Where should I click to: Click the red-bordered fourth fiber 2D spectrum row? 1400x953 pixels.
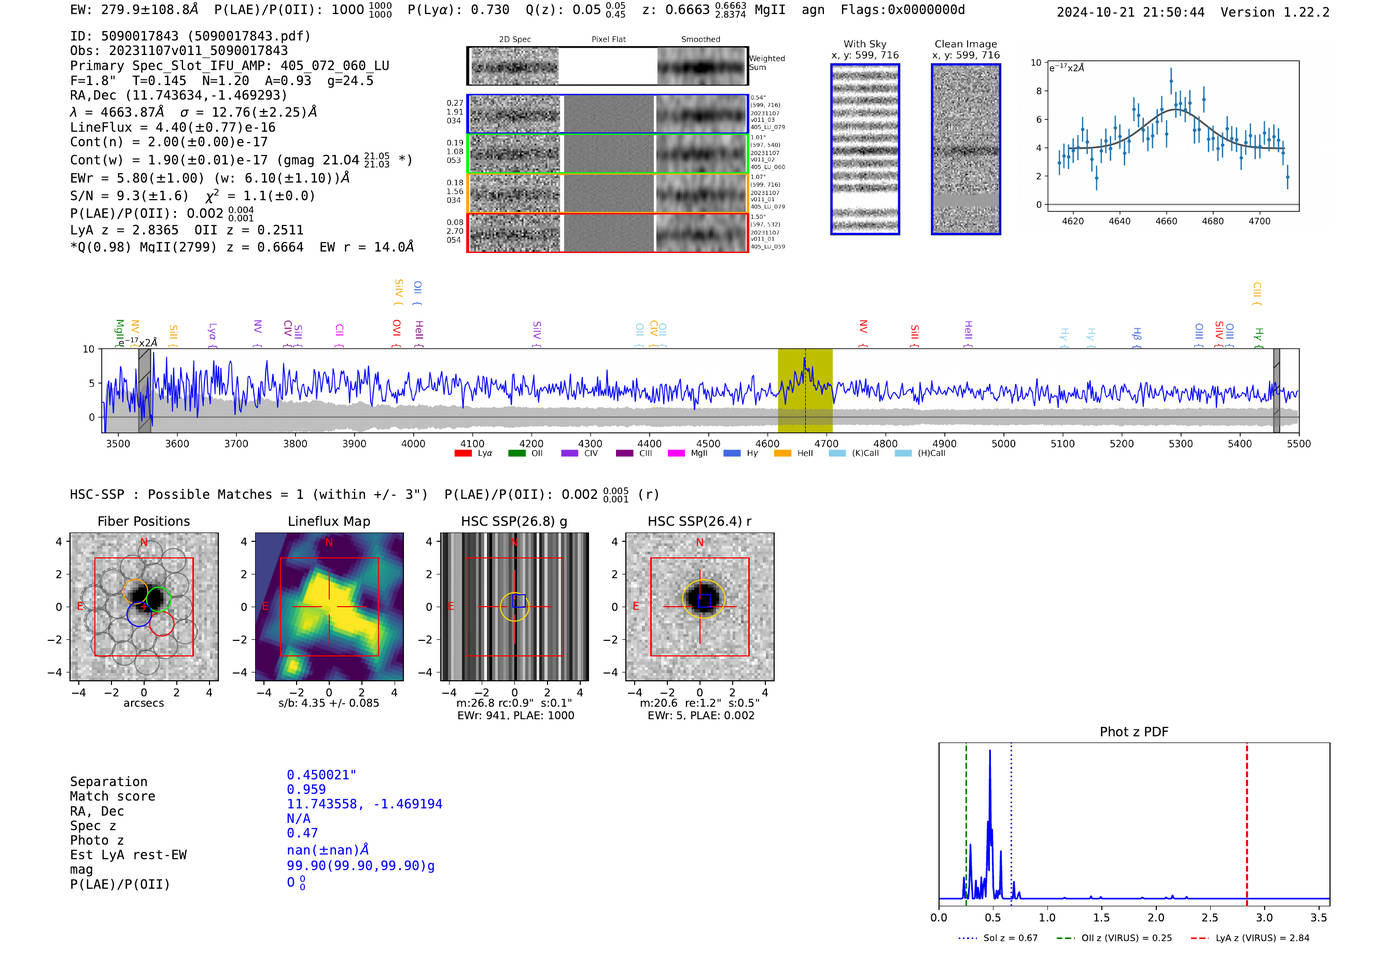coord(608,232)
